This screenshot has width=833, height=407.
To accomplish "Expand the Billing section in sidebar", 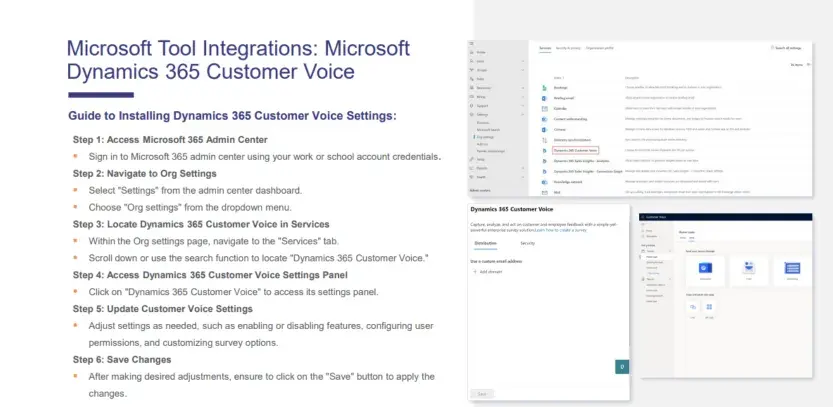I will point(523,97).
